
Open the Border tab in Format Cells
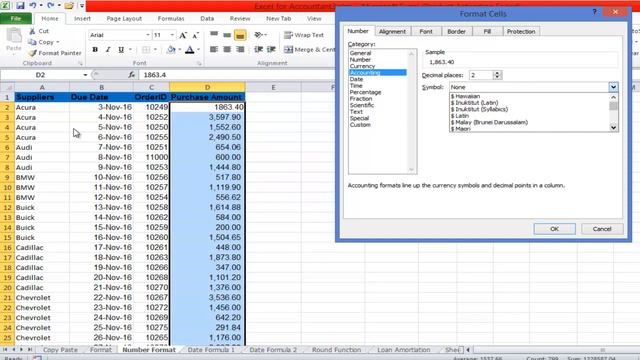coord(456,31)
